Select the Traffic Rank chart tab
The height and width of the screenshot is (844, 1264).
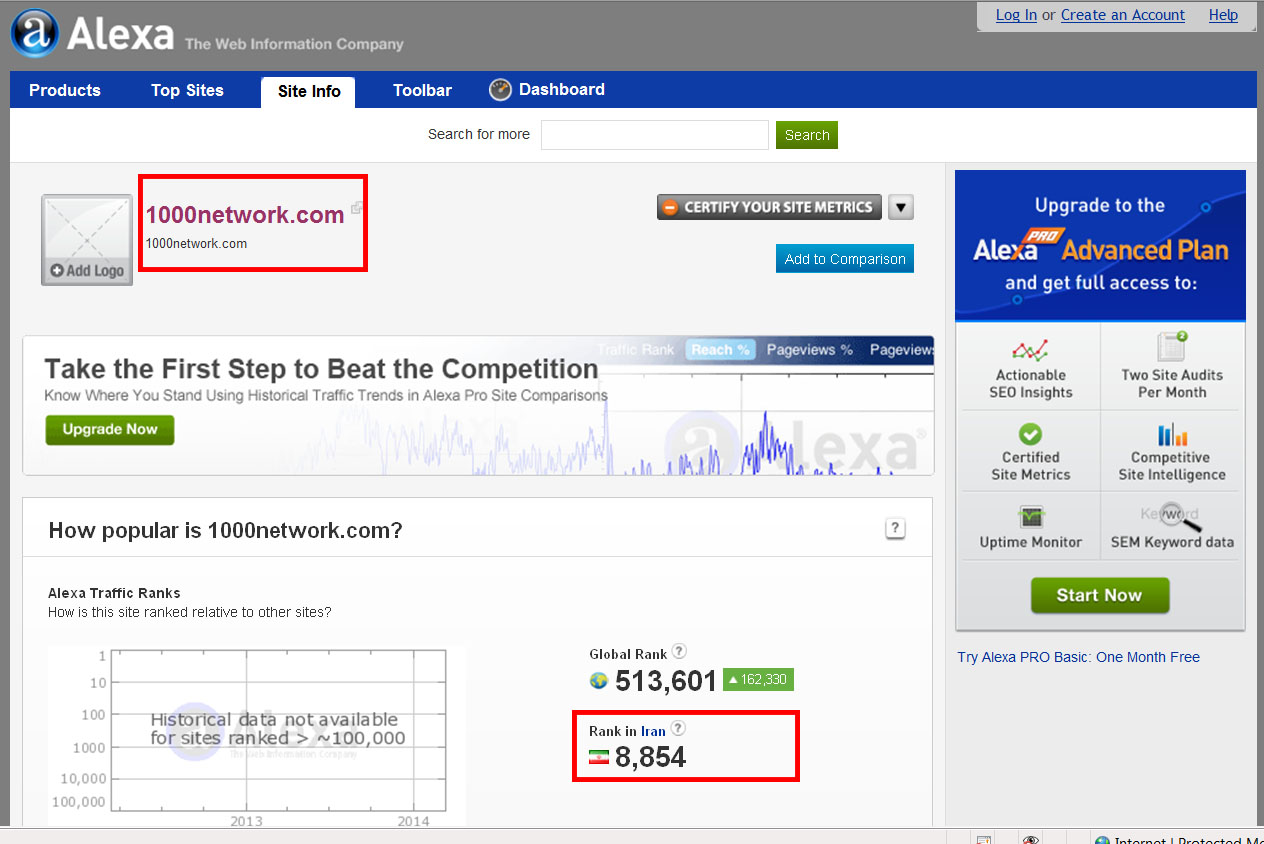click(638, 349)
